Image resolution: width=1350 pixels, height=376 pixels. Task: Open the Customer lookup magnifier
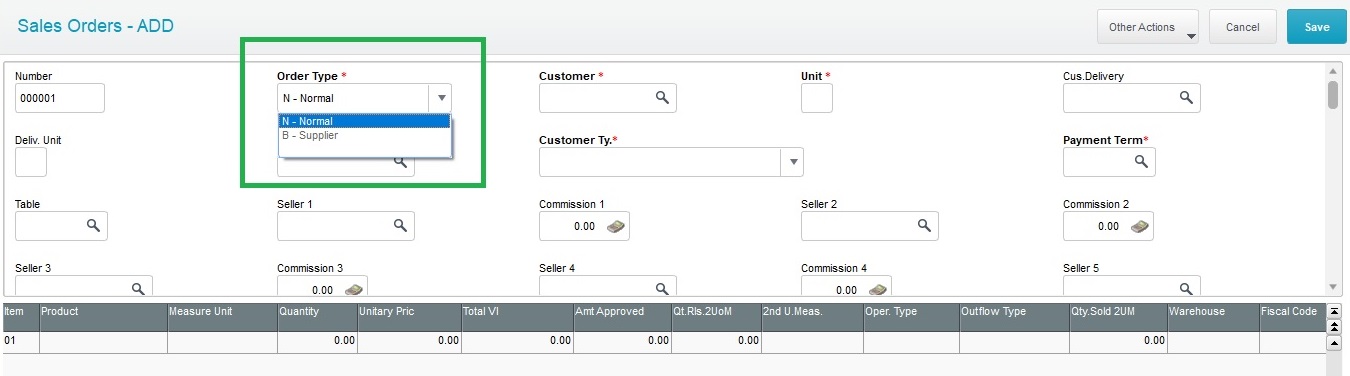pos(661,97)
